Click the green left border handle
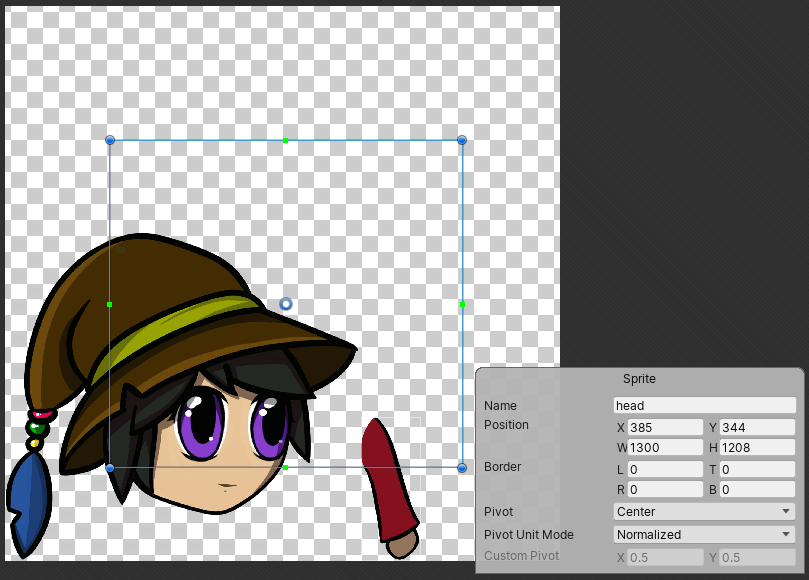The image size is (809, 580). click(110, 304)
